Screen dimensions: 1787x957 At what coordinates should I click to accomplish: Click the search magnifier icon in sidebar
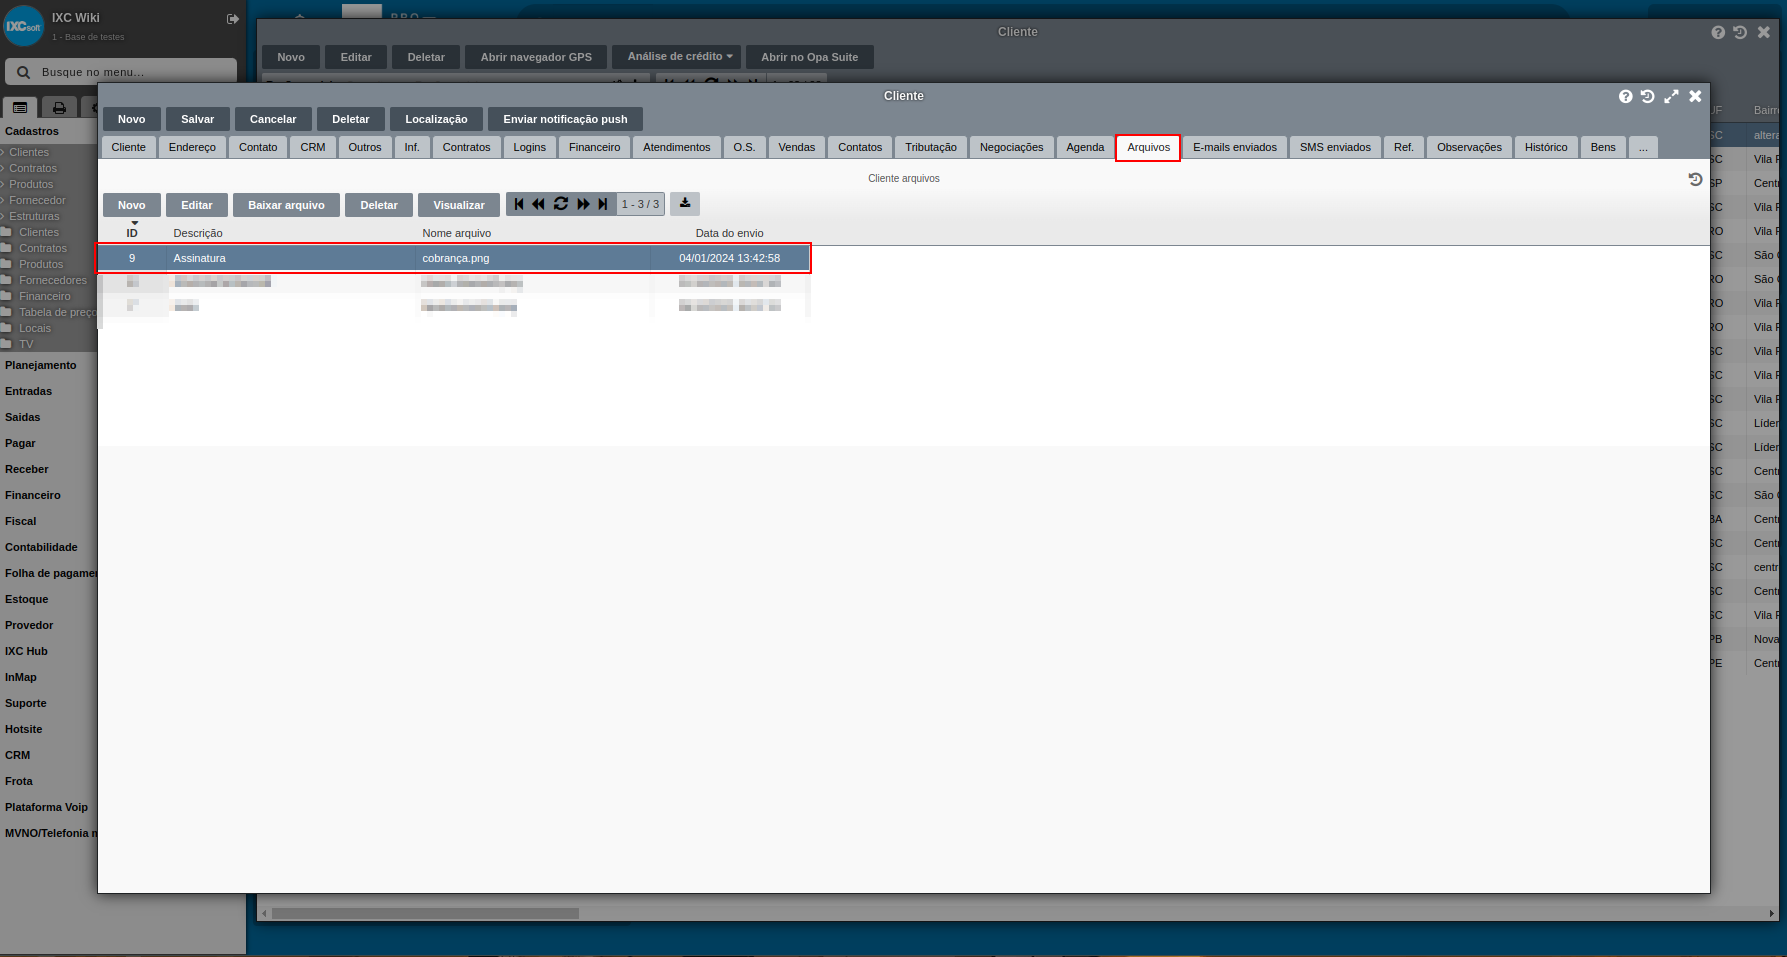pyautogui.click(x=24, y=72)
